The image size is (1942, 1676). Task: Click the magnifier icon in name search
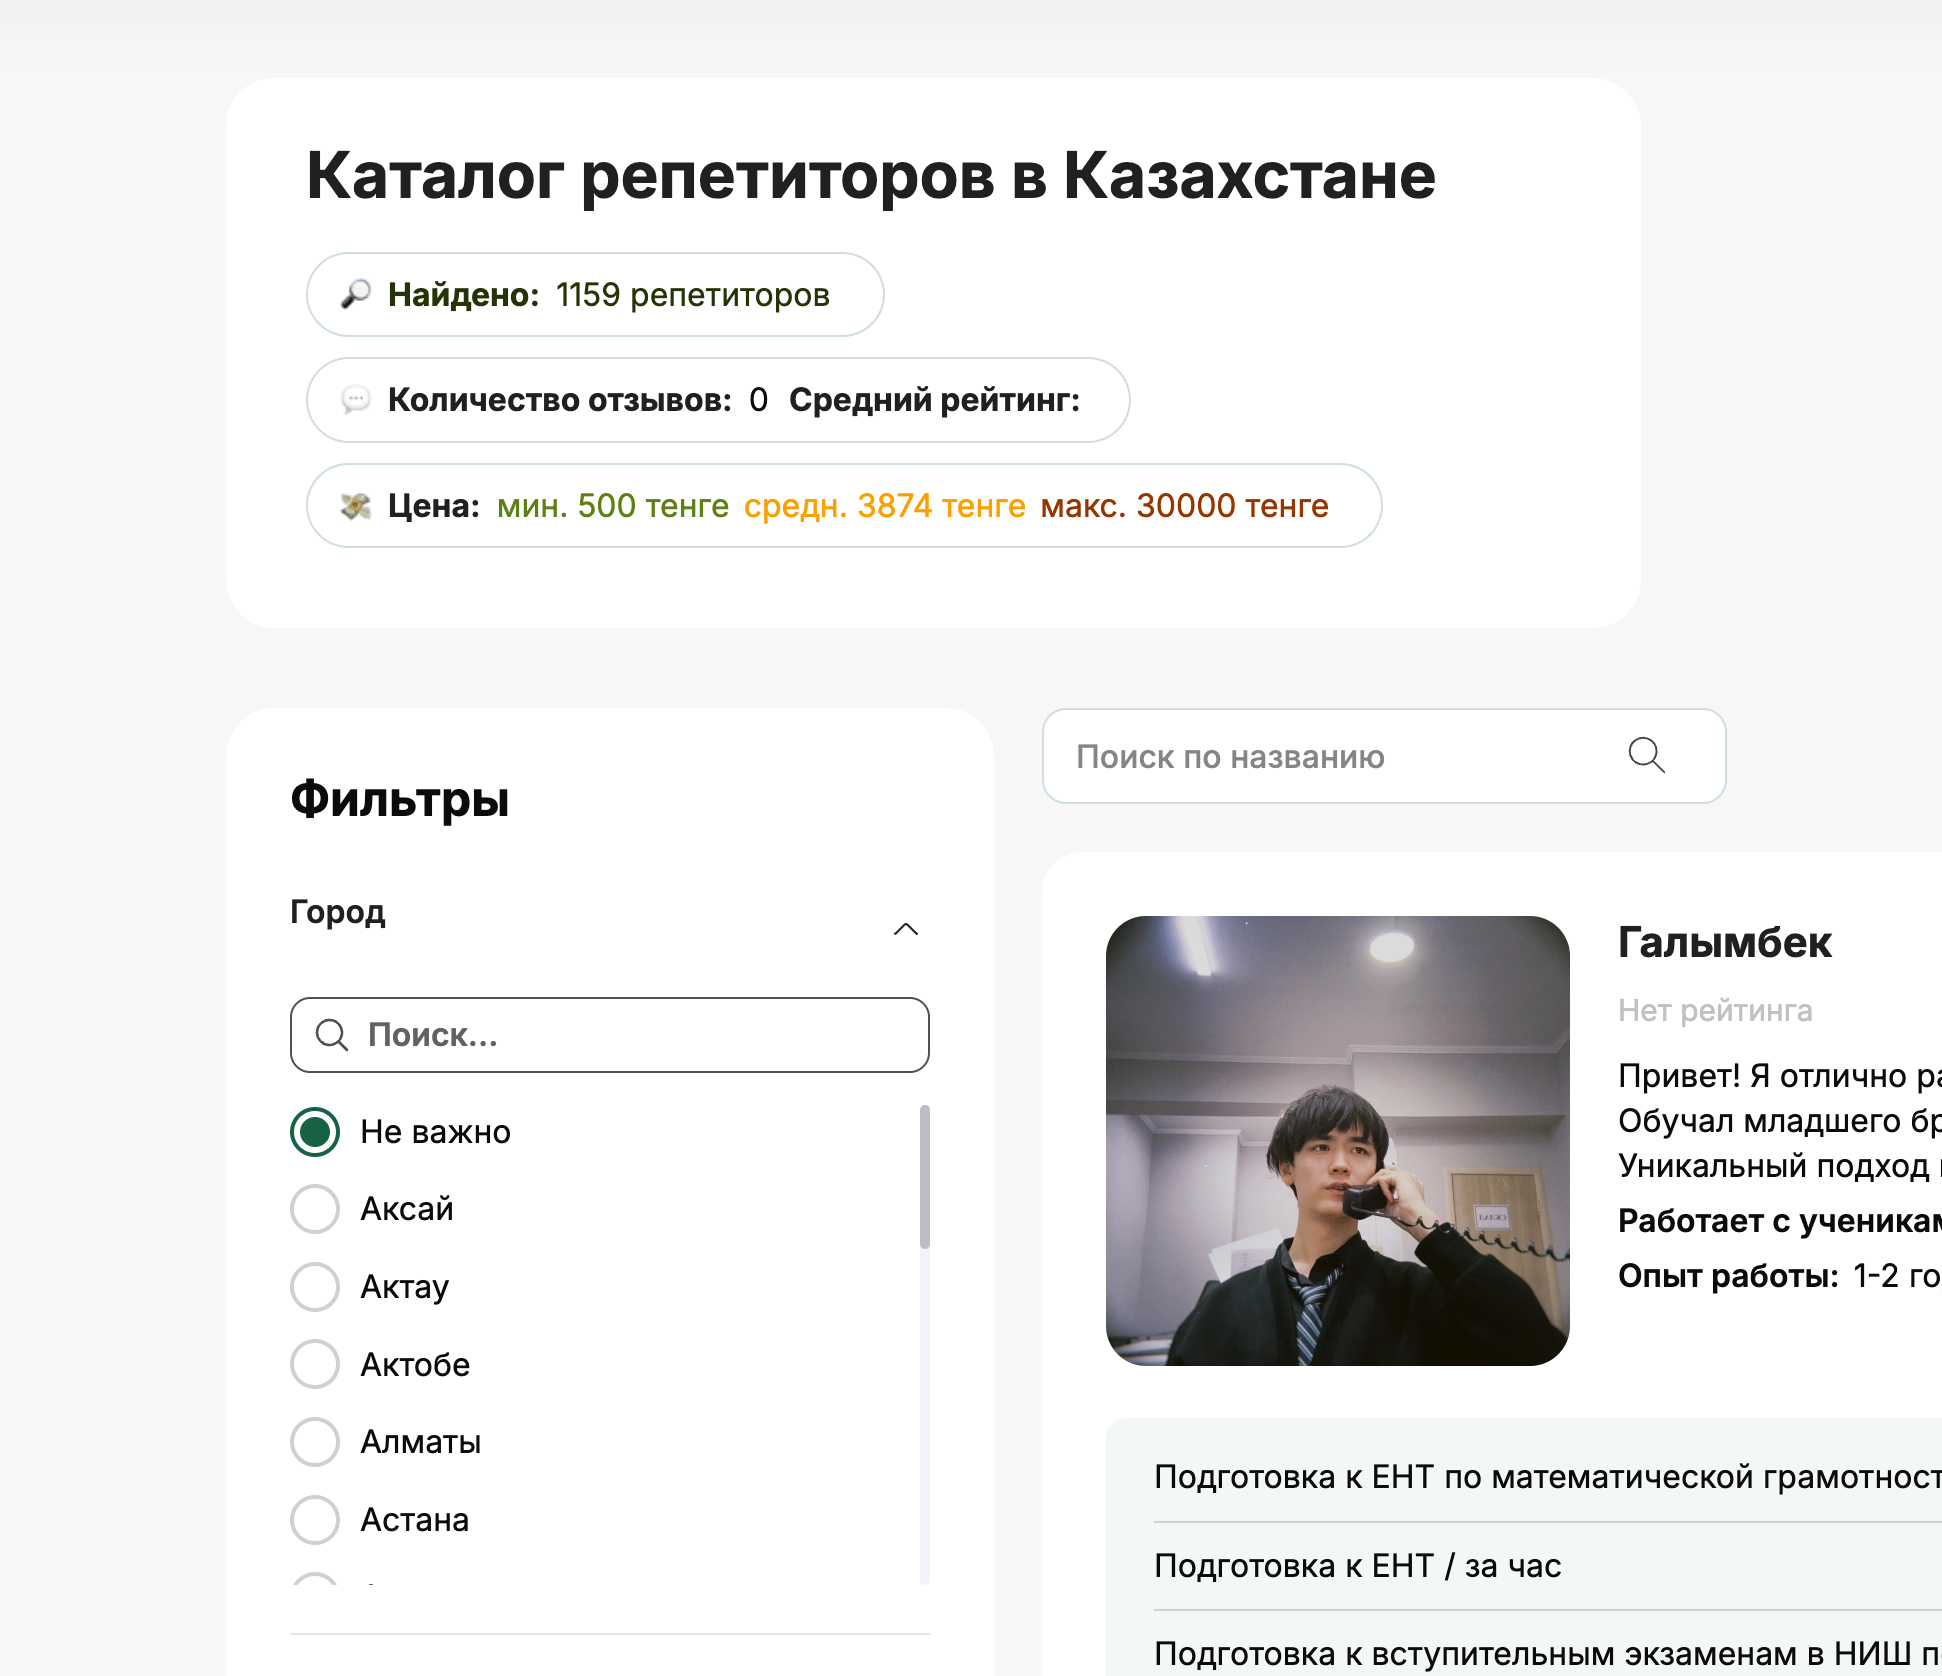pos(1646,756)
